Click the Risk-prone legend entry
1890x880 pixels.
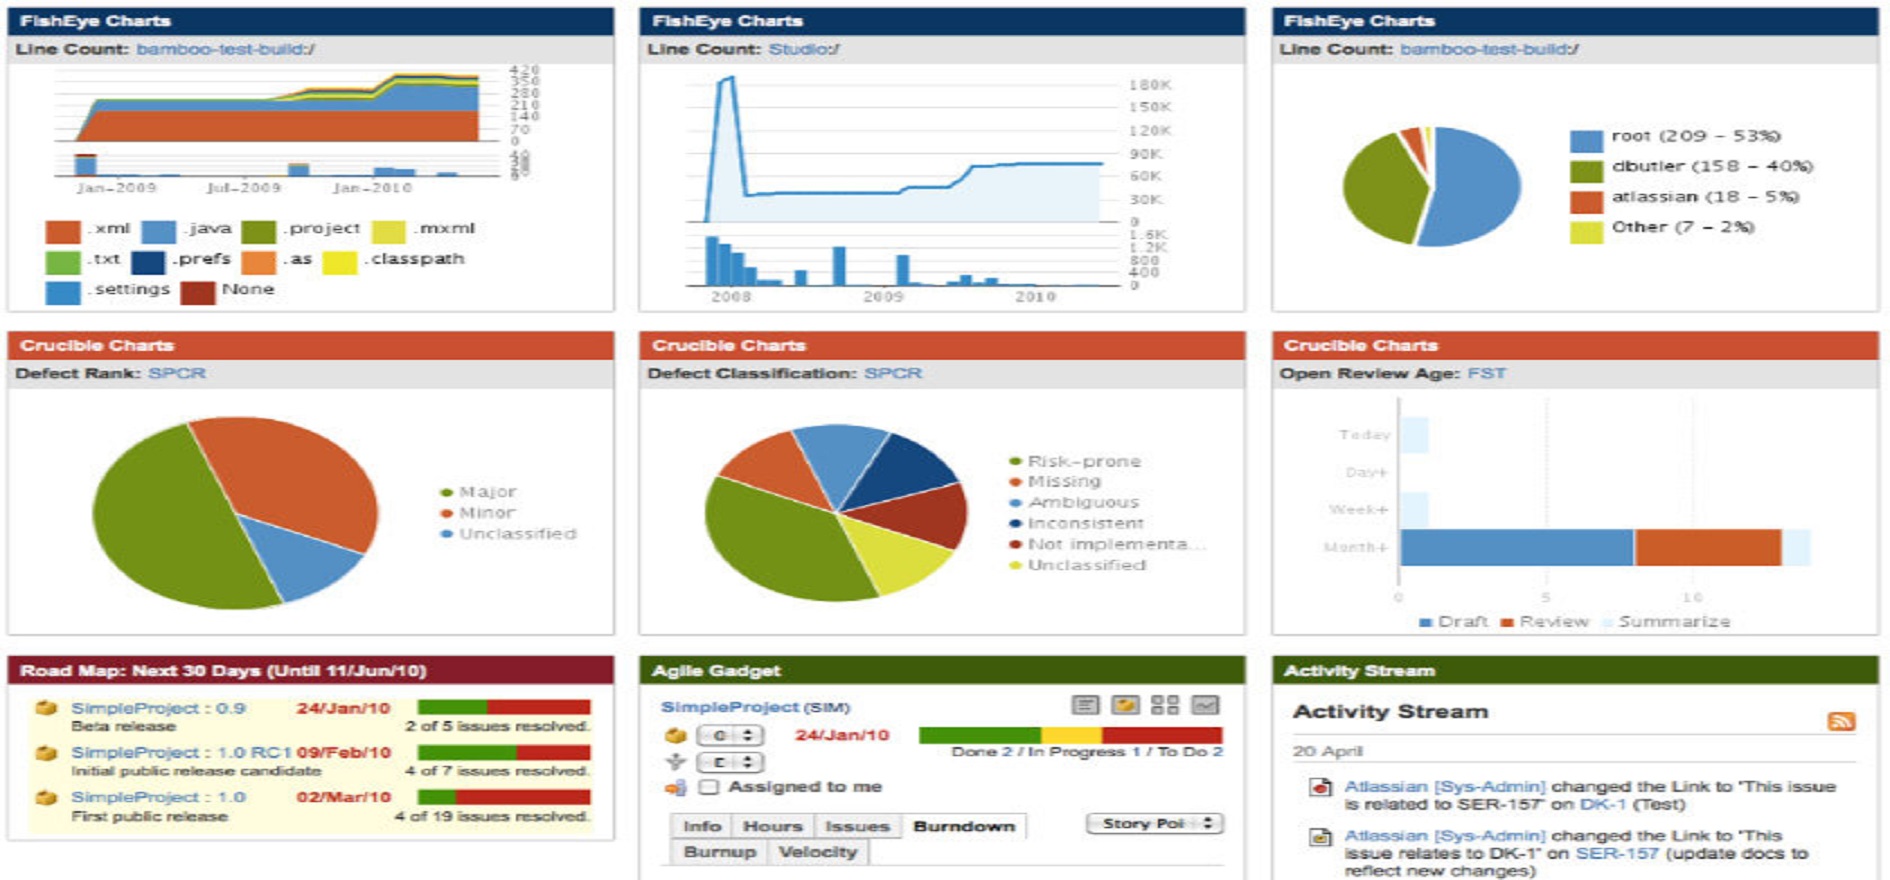pyautogui.click(x=1076, y=461)
